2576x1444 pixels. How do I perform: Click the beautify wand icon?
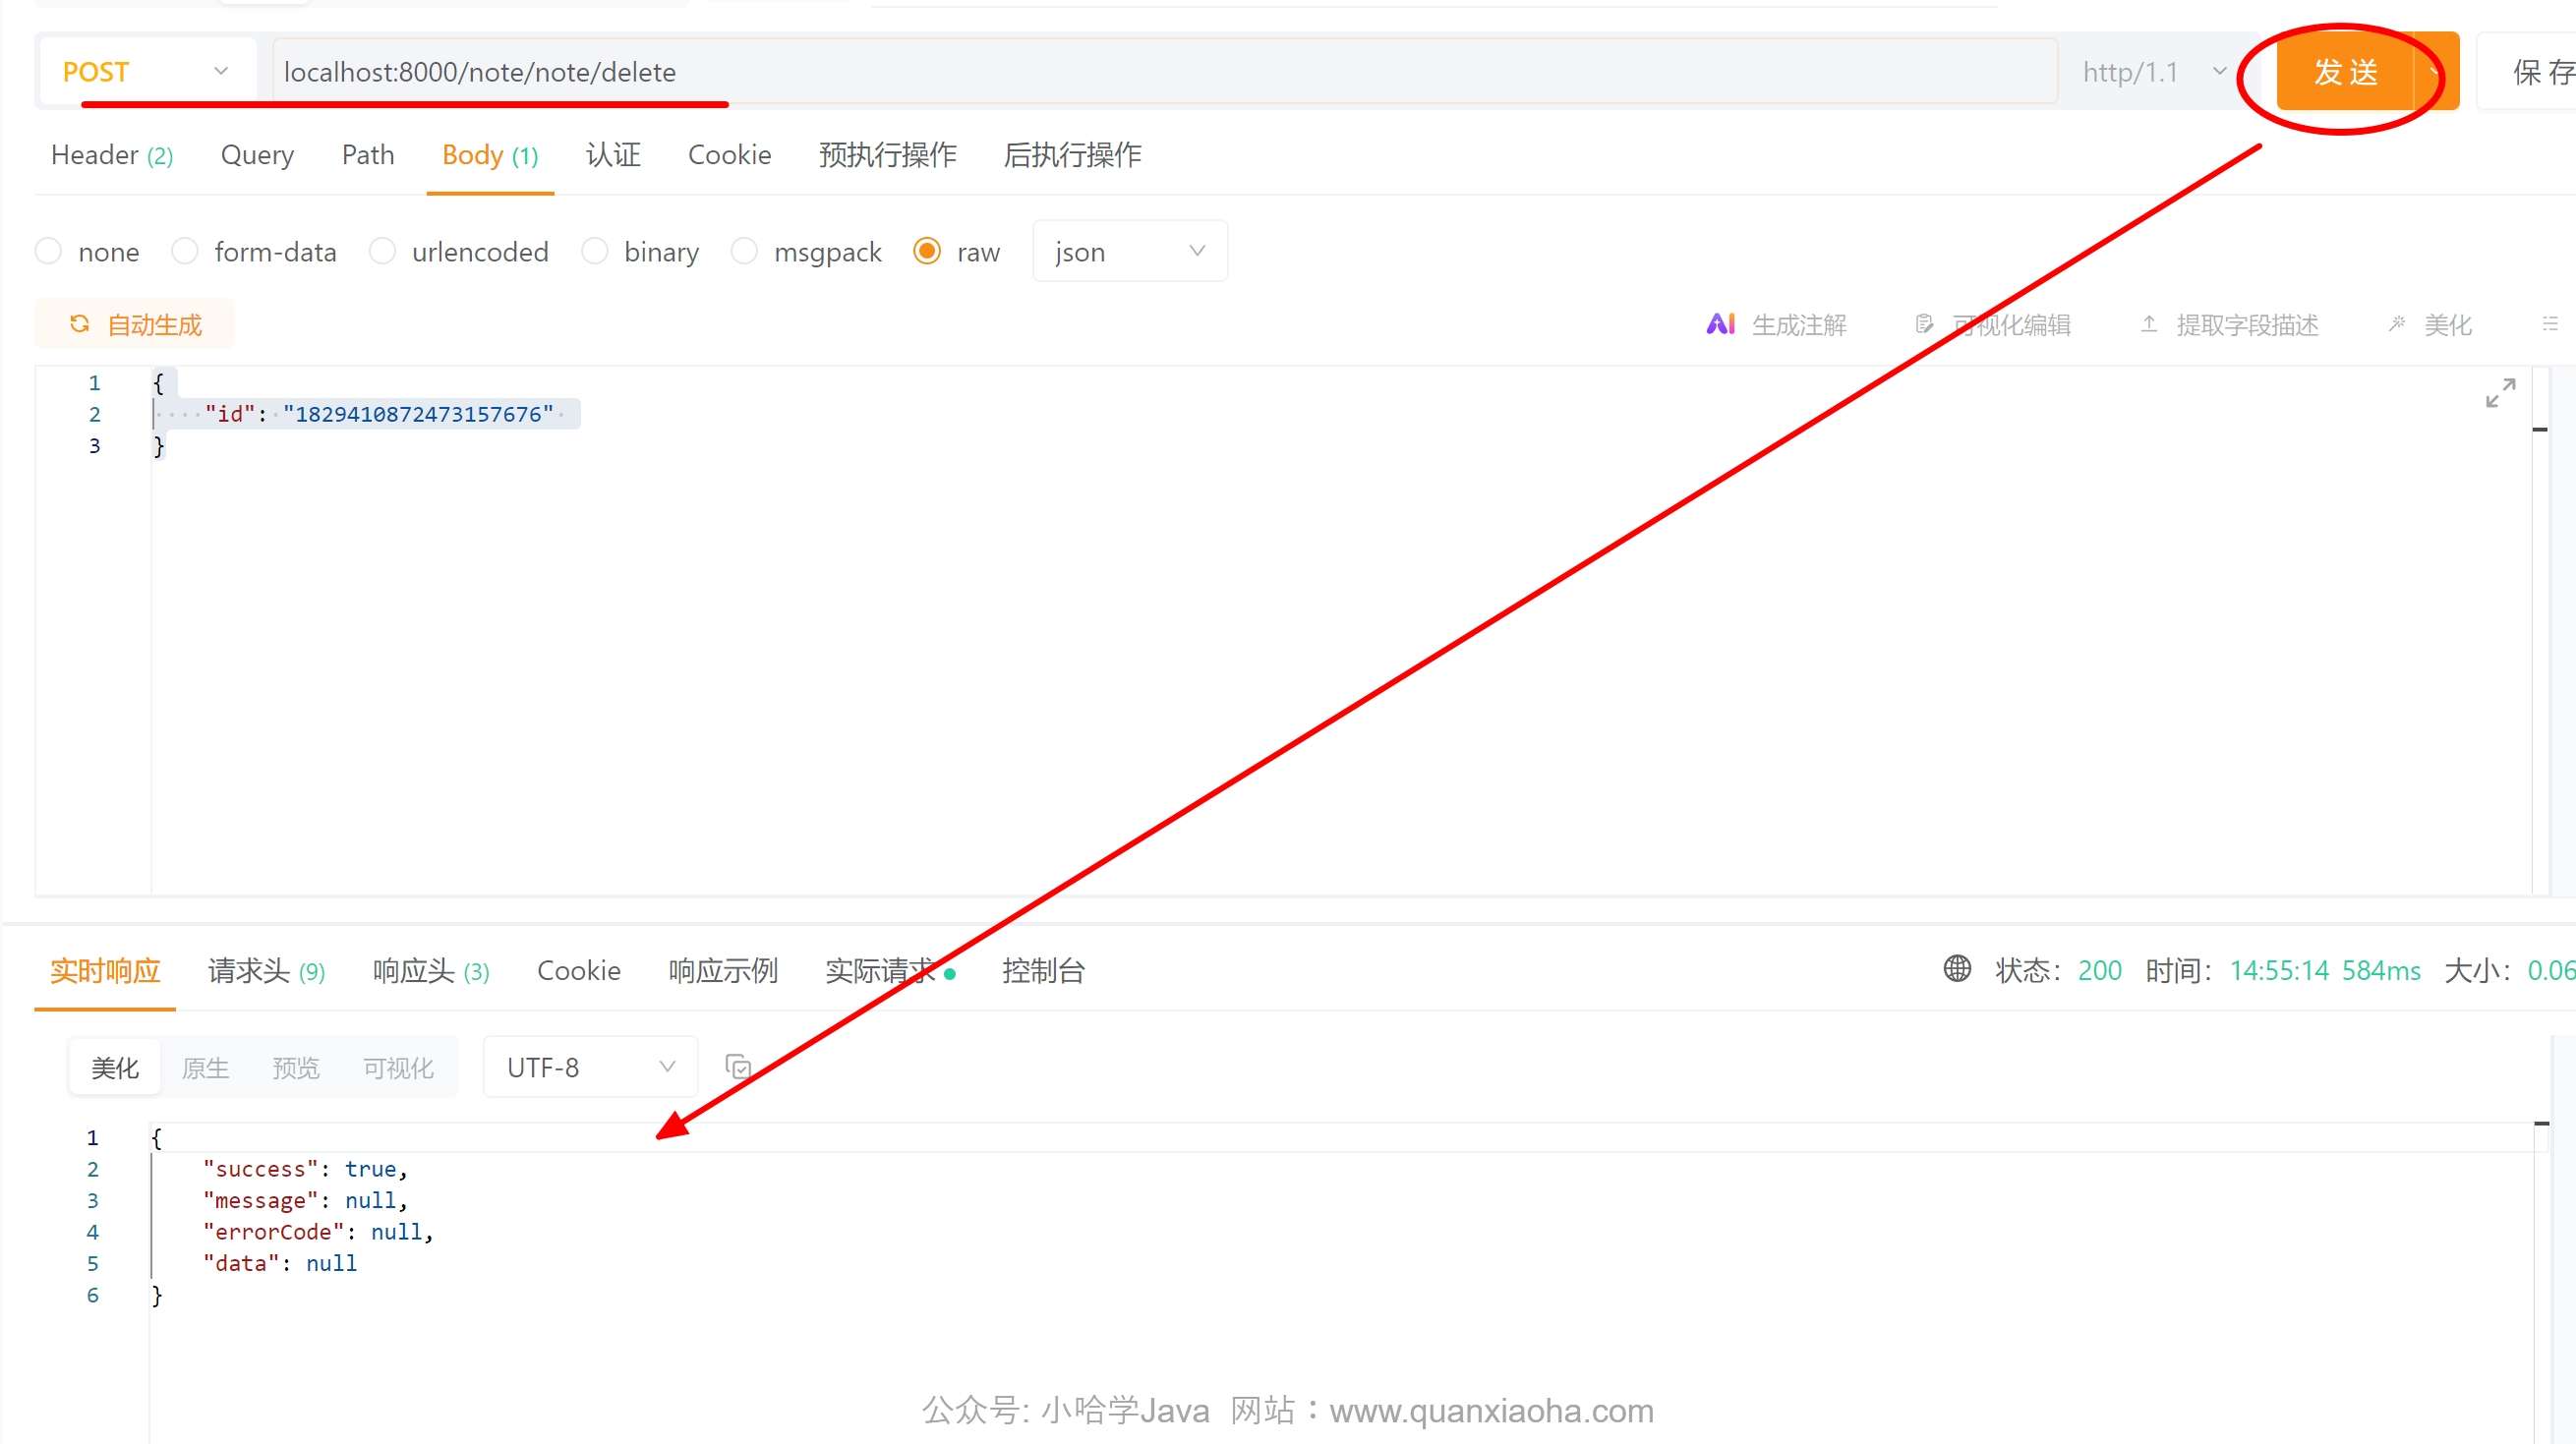[2397, 324]
